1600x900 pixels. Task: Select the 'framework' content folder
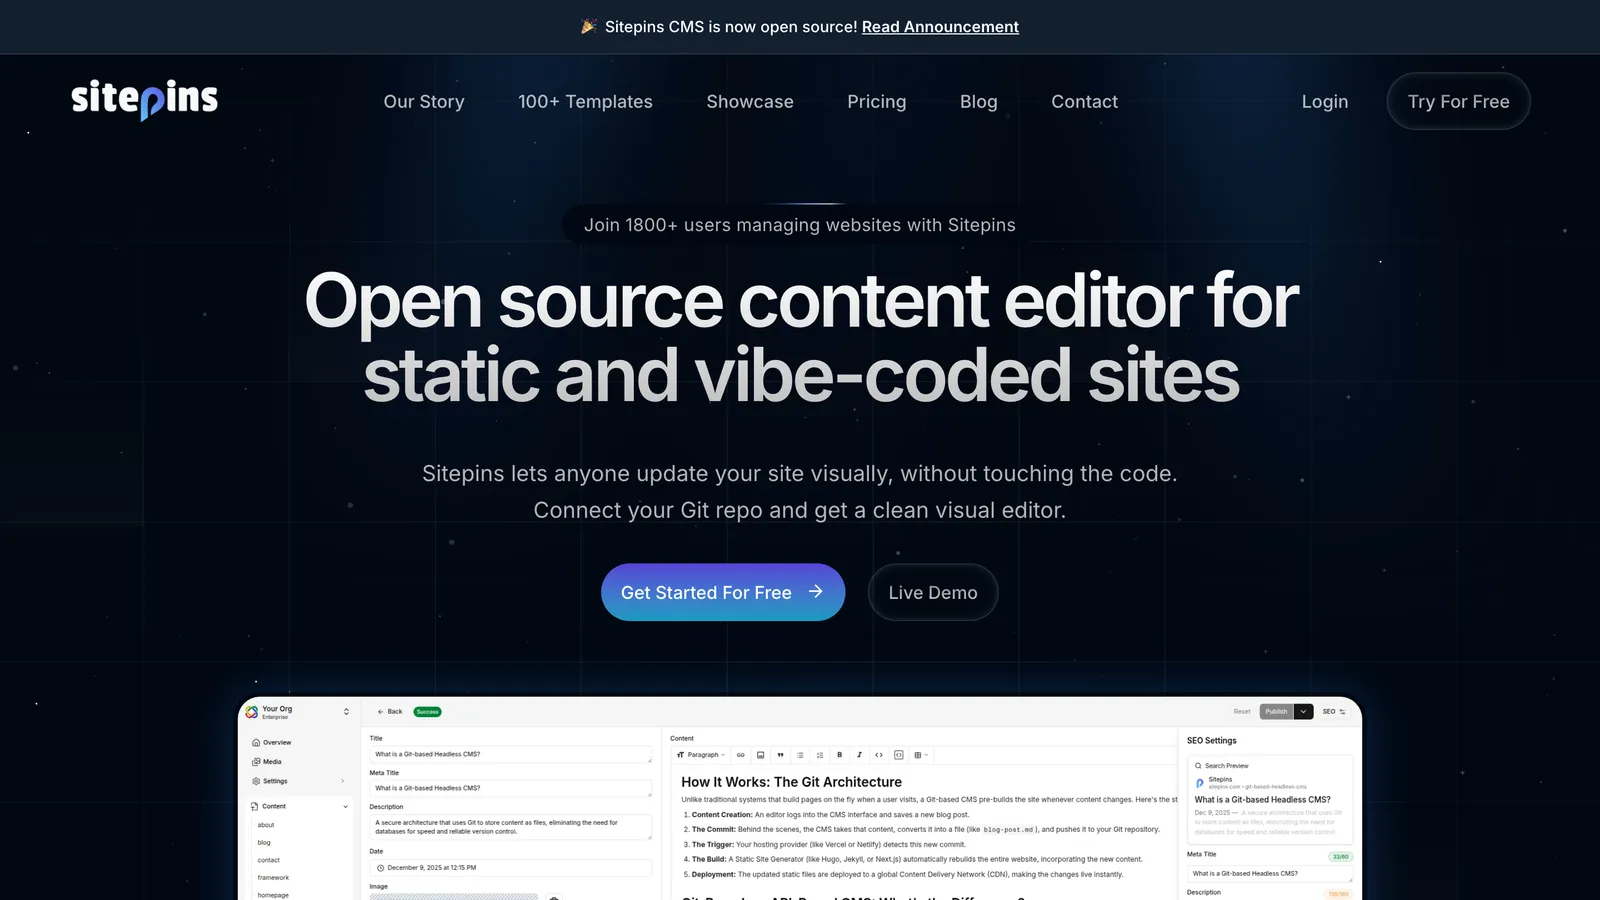click(273, 878)
